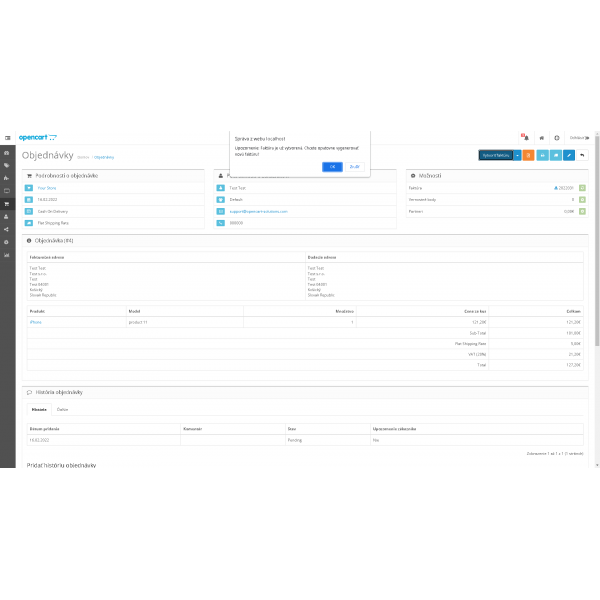Click the Domov breadcrumb link

(83, 157)
